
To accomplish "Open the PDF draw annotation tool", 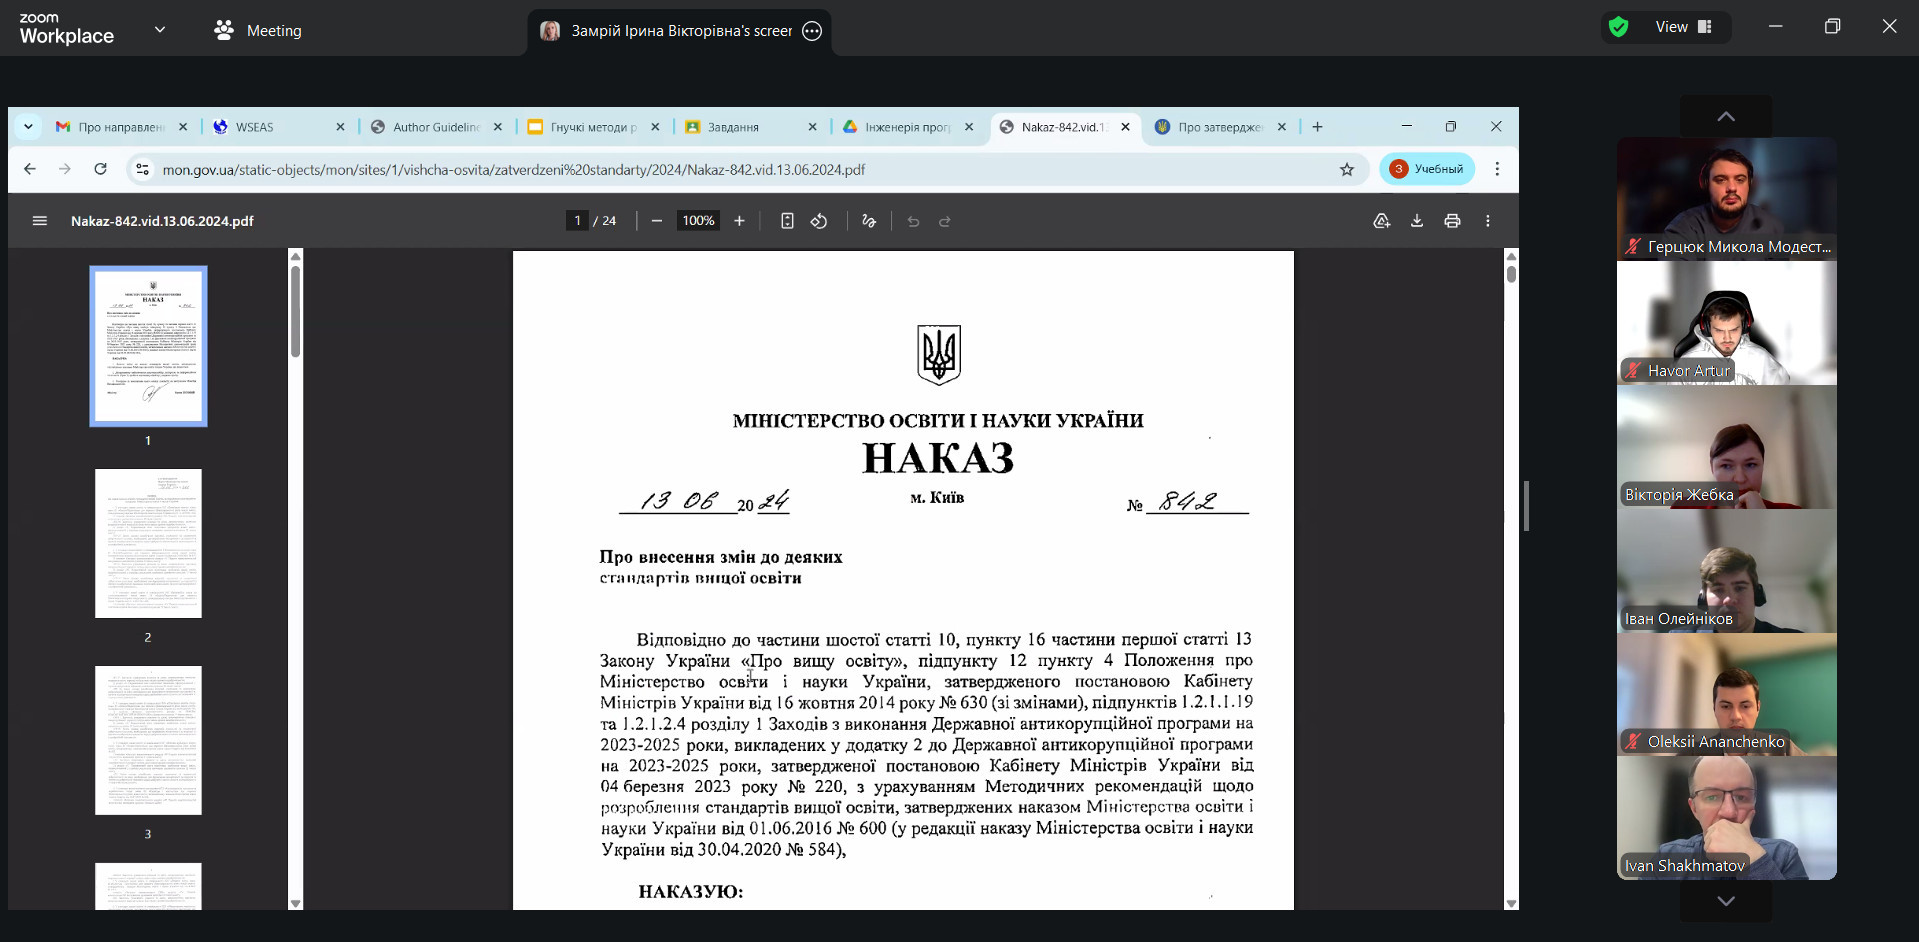I will click(869, 221).
